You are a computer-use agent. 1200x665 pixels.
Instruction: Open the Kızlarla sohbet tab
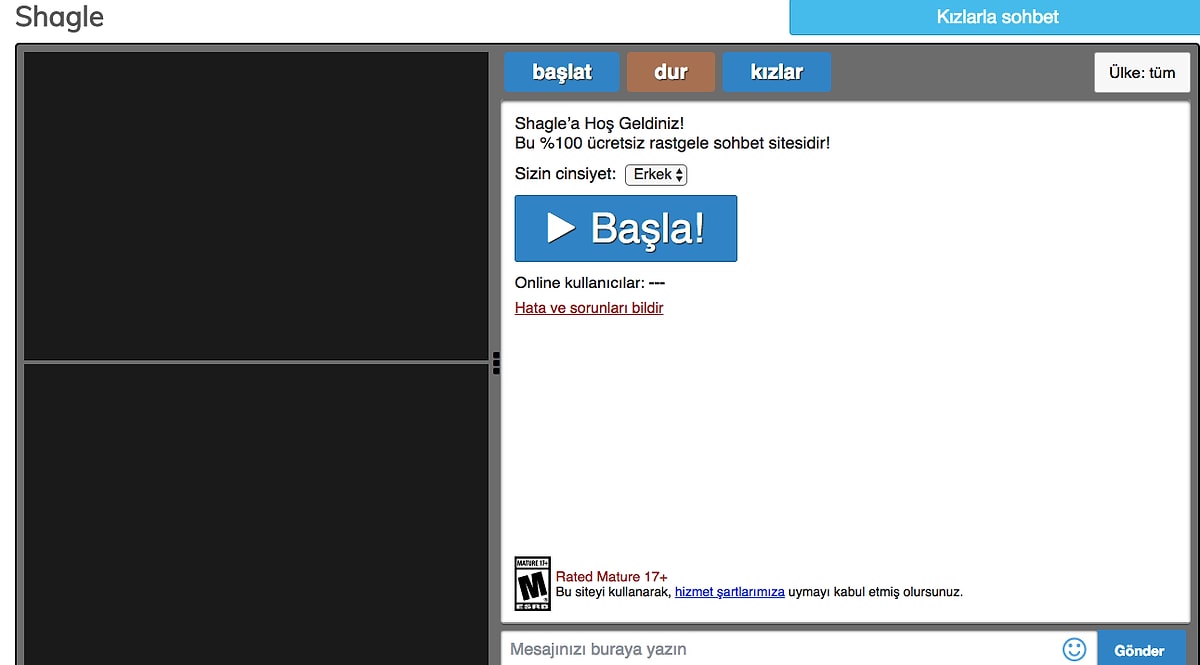996,17
